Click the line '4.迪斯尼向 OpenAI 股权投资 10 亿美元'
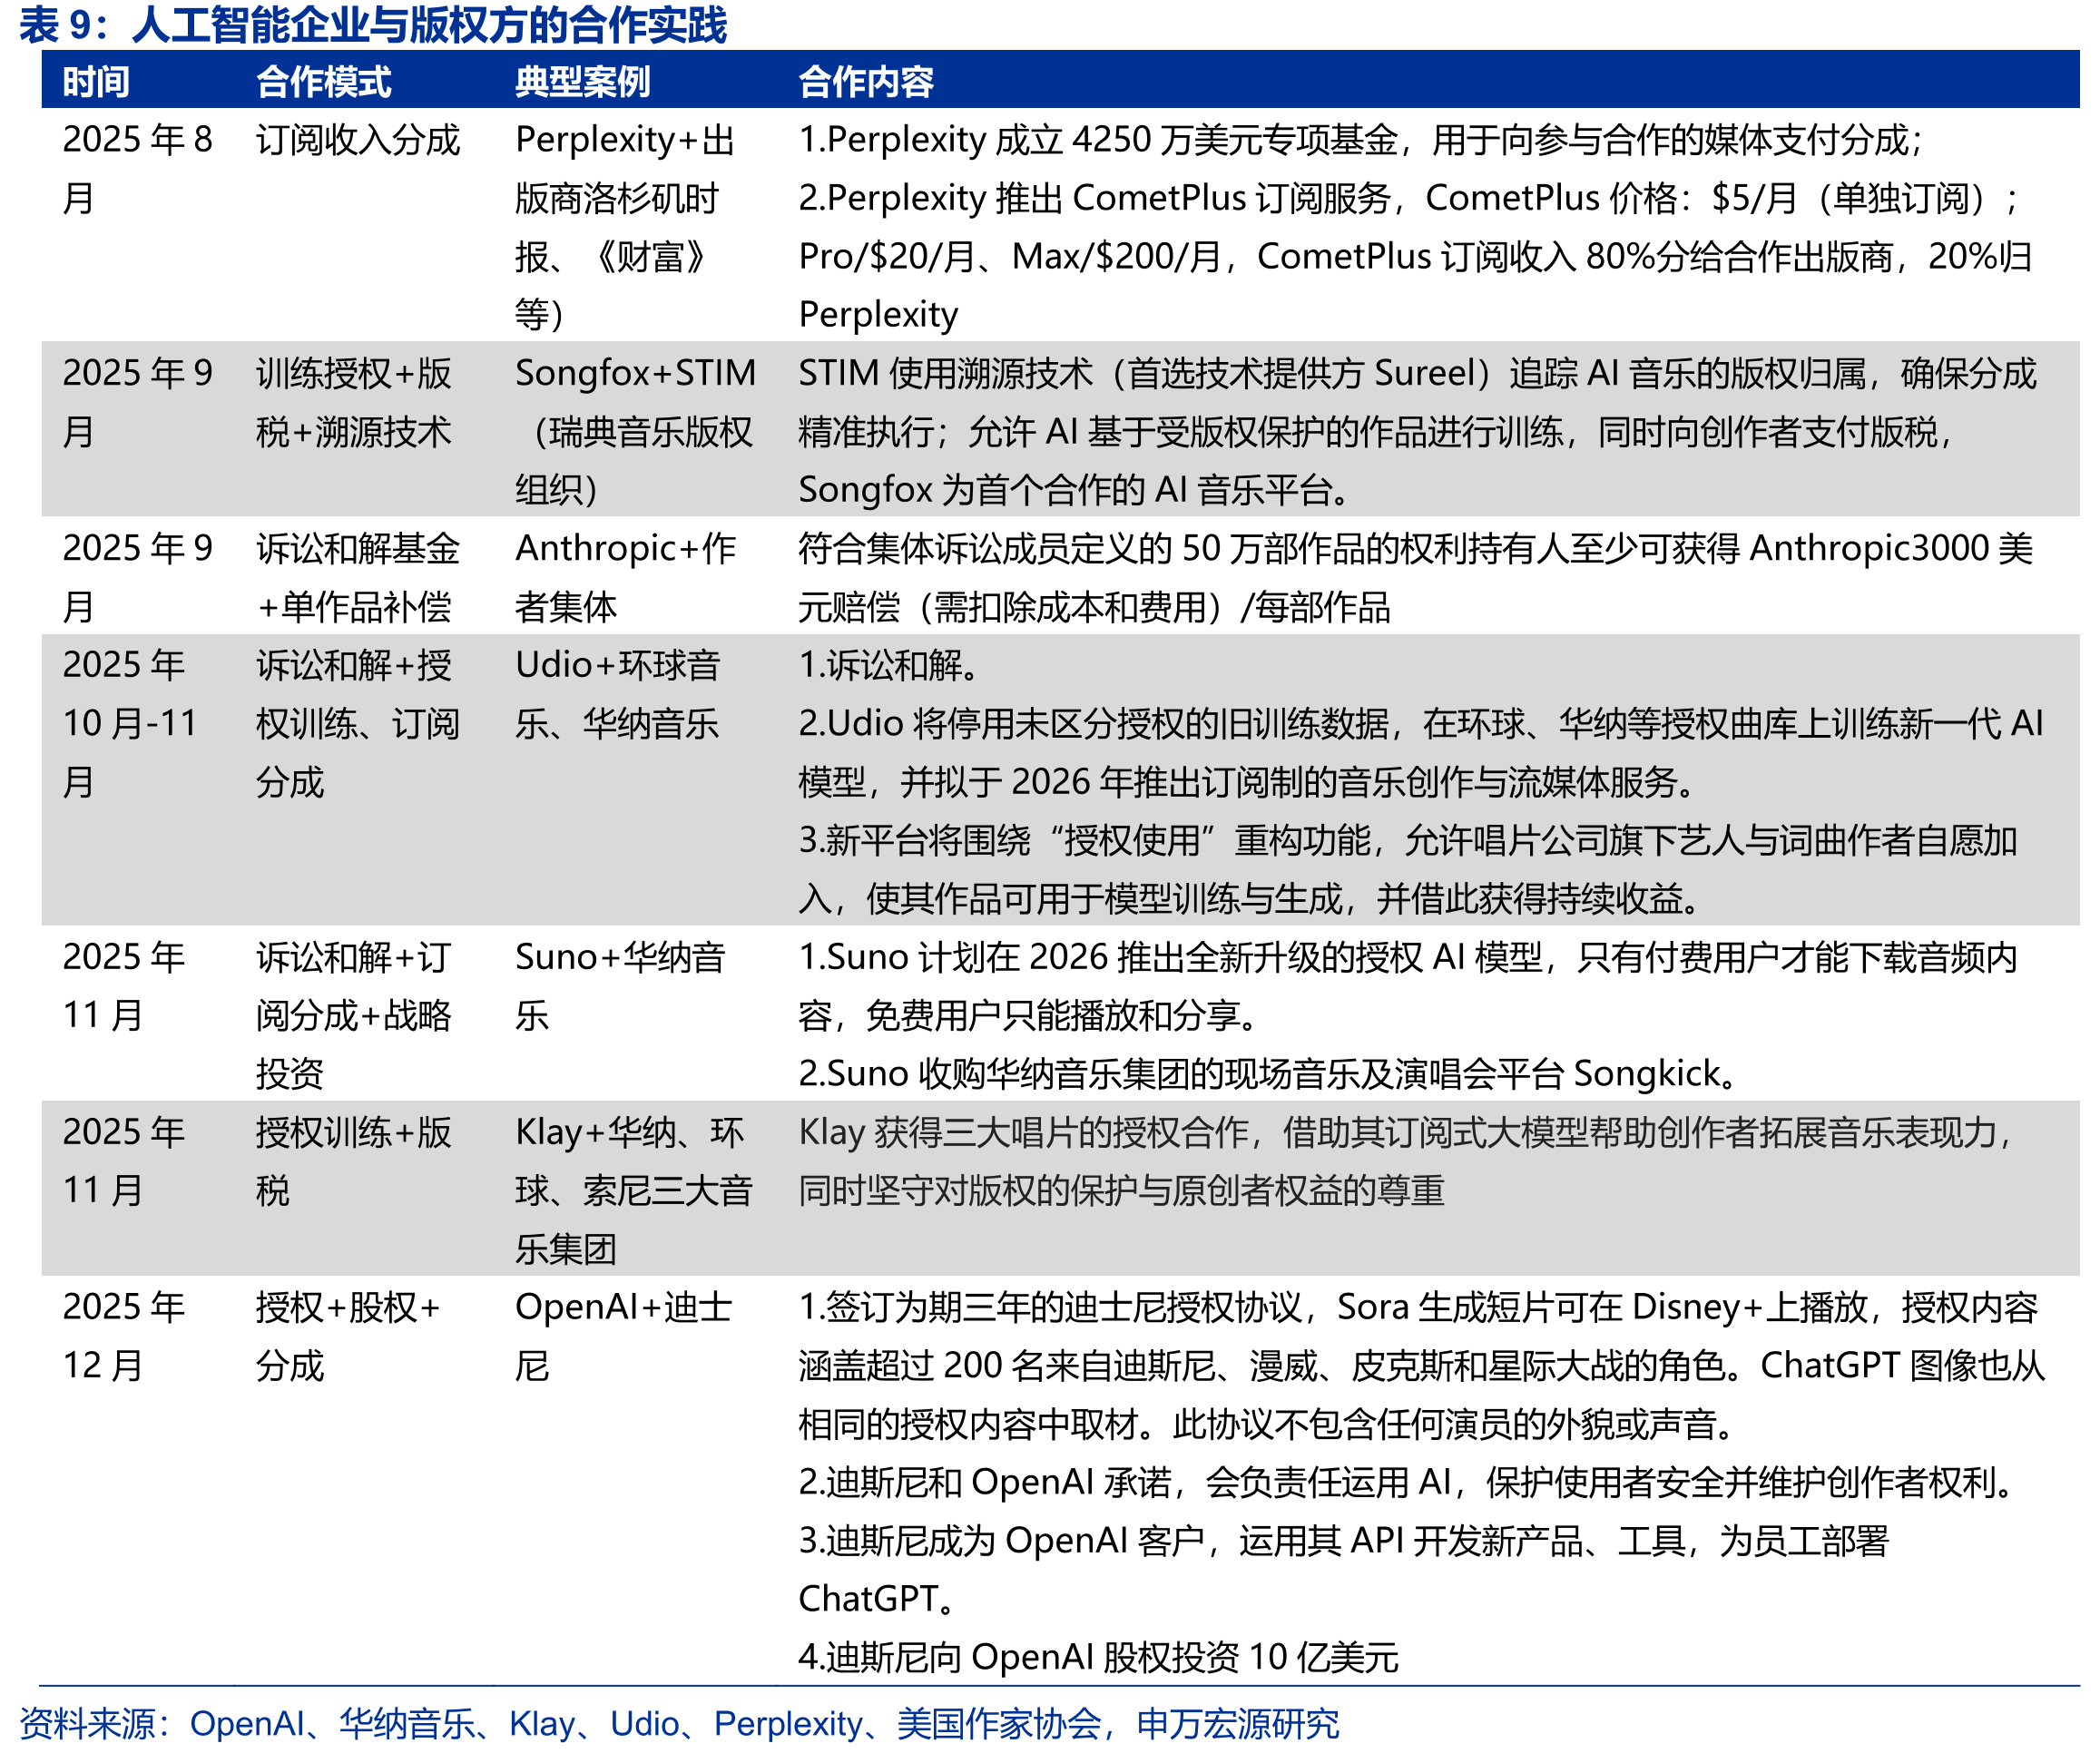The image size is (2100, 1753). (x=1098, y=1659)
